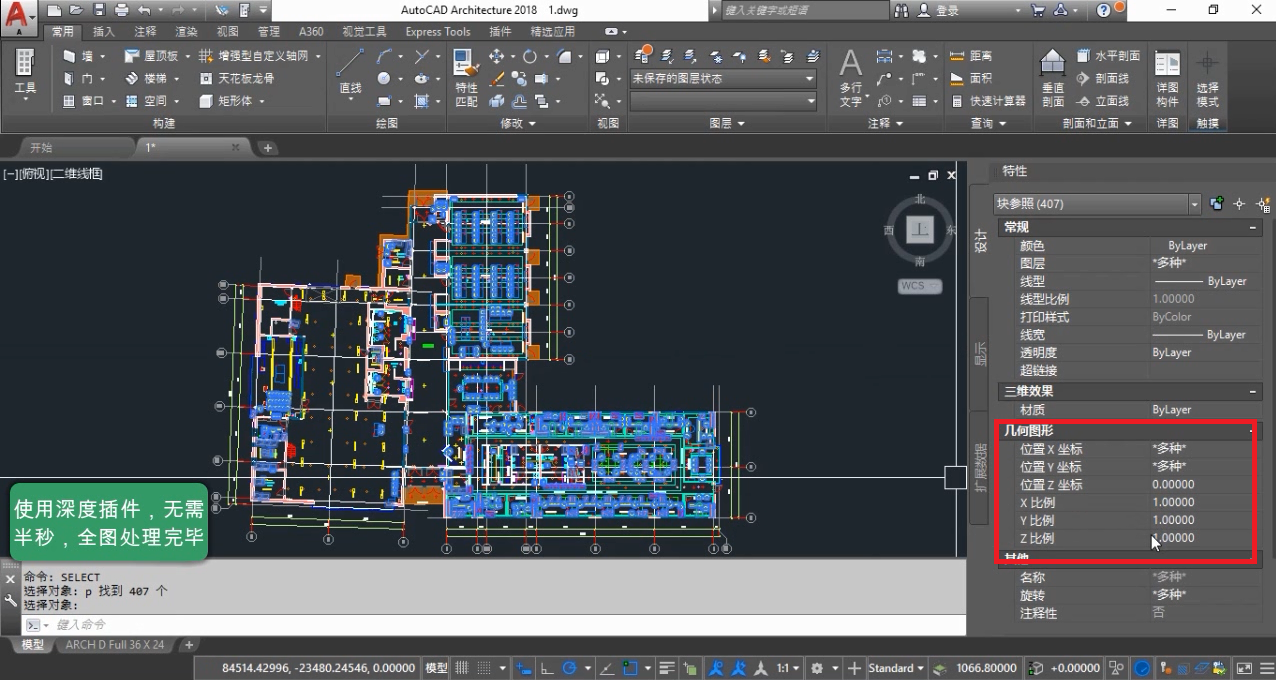This screenshot has width=1276, height=680.
Task: Toggle polar tracking in status bar
Action: click(571, 668)
